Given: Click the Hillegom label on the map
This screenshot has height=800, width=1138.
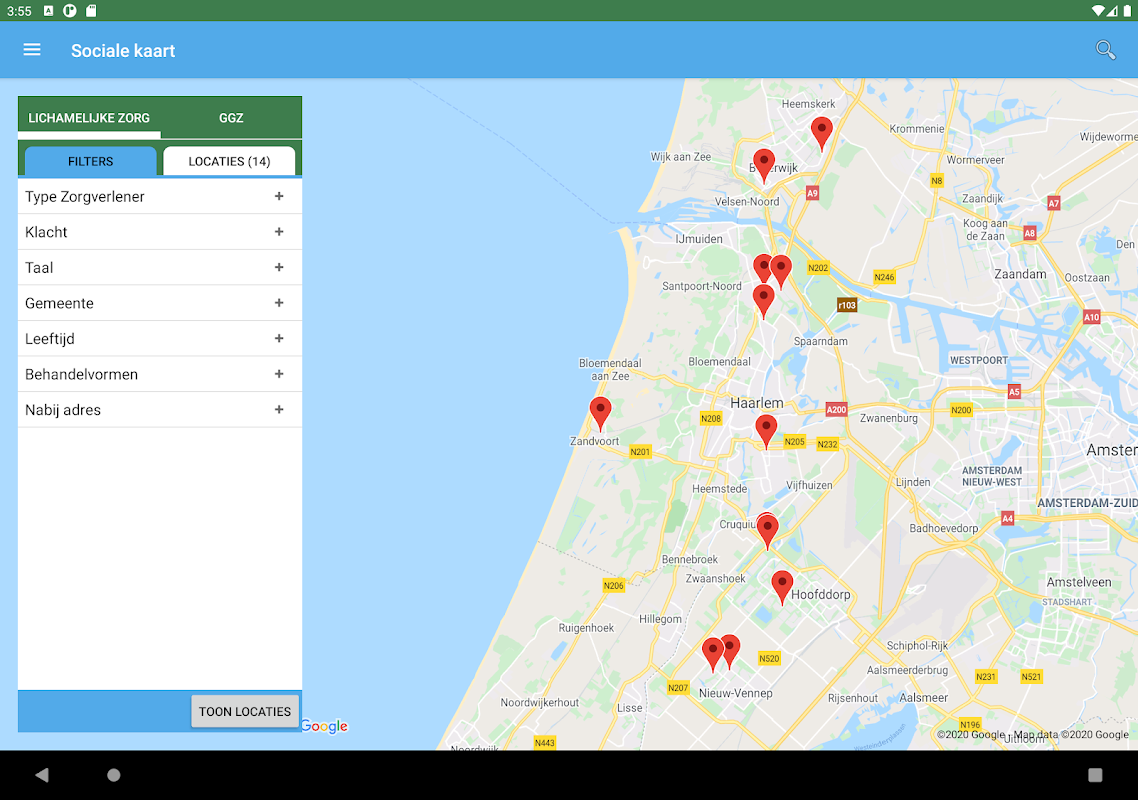Looking at the screenshot, I should 660,619.
